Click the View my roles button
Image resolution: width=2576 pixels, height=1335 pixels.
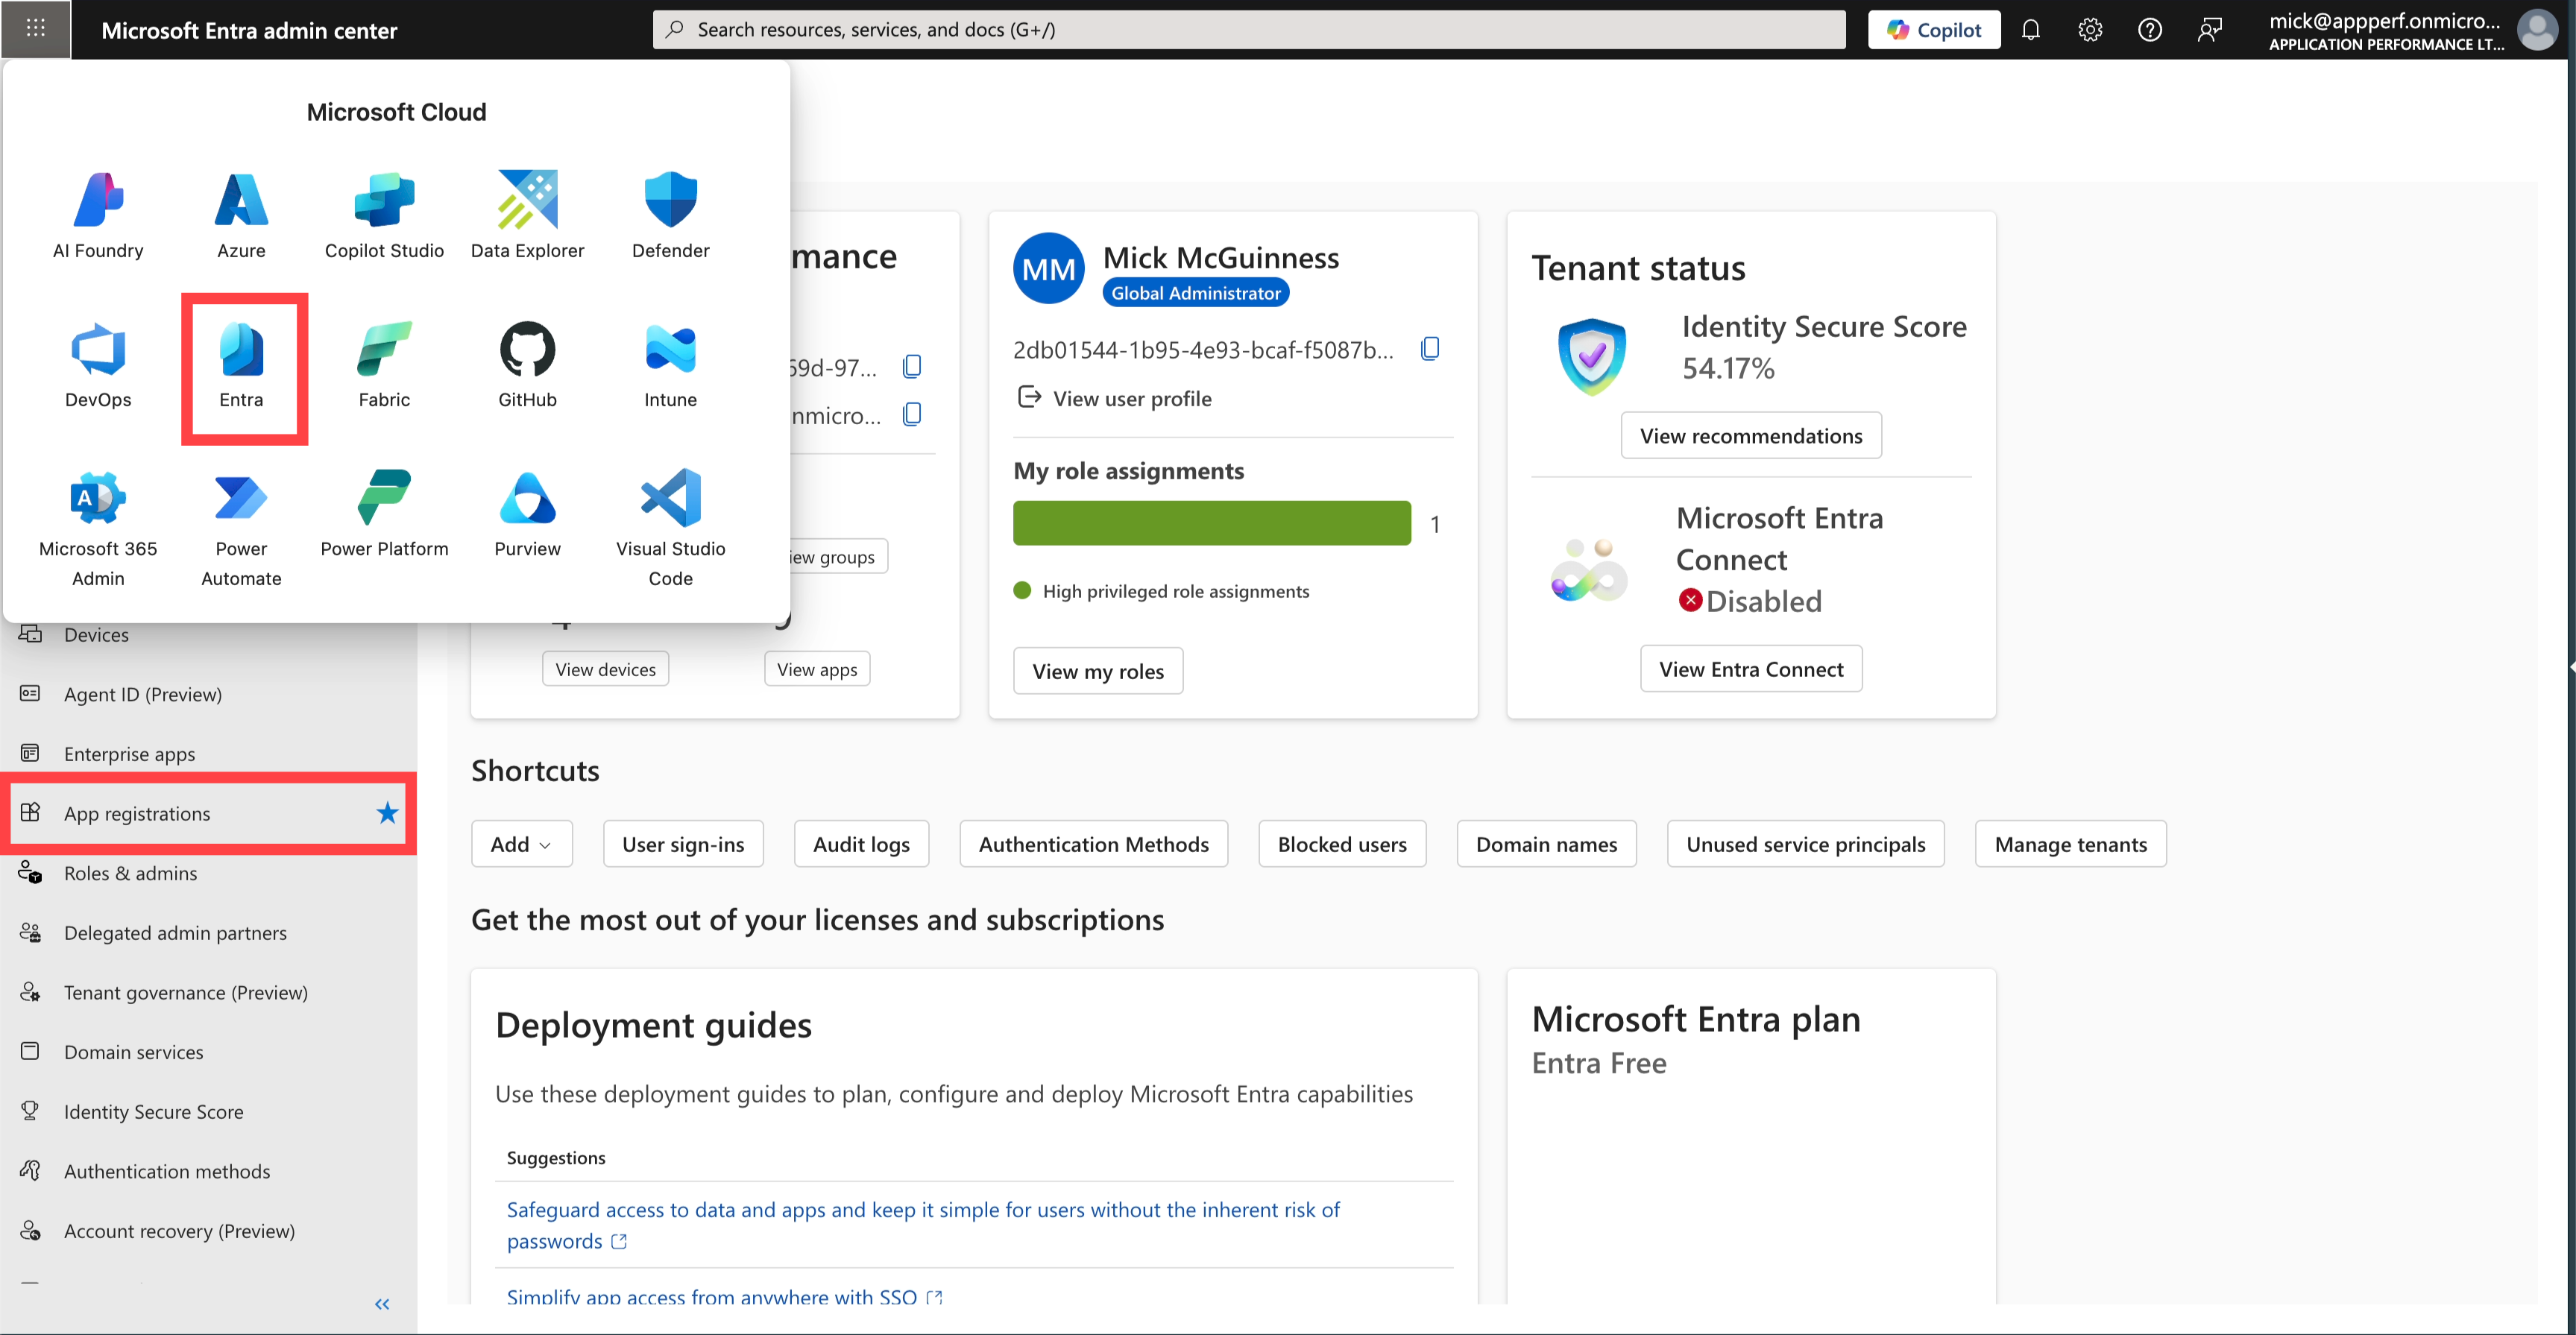click(1097, 670)
